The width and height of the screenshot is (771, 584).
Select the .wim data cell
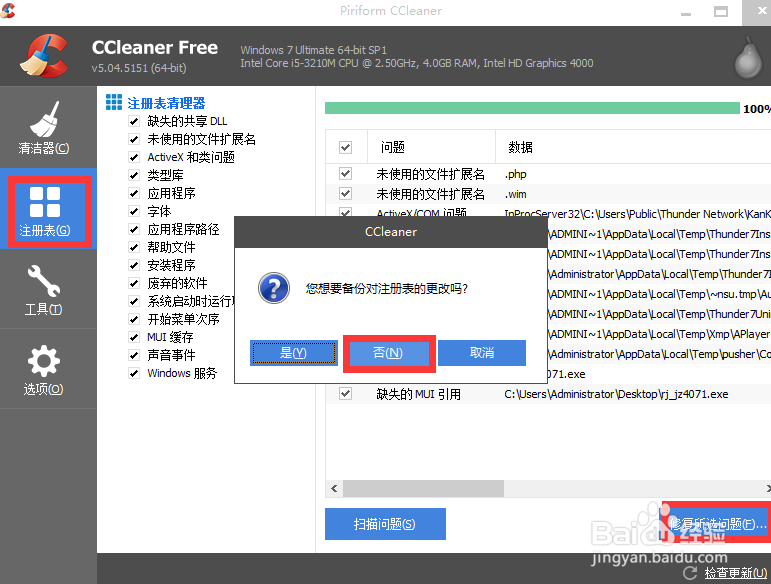515,194
